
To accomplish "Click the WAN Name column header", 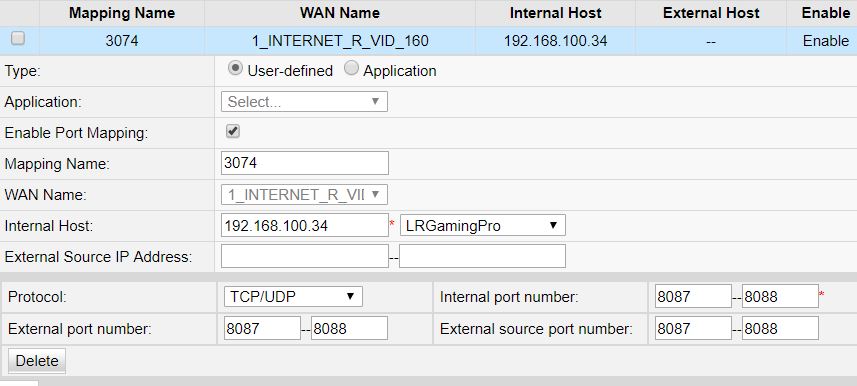I will pyautogui.click(x=340, y=13).
